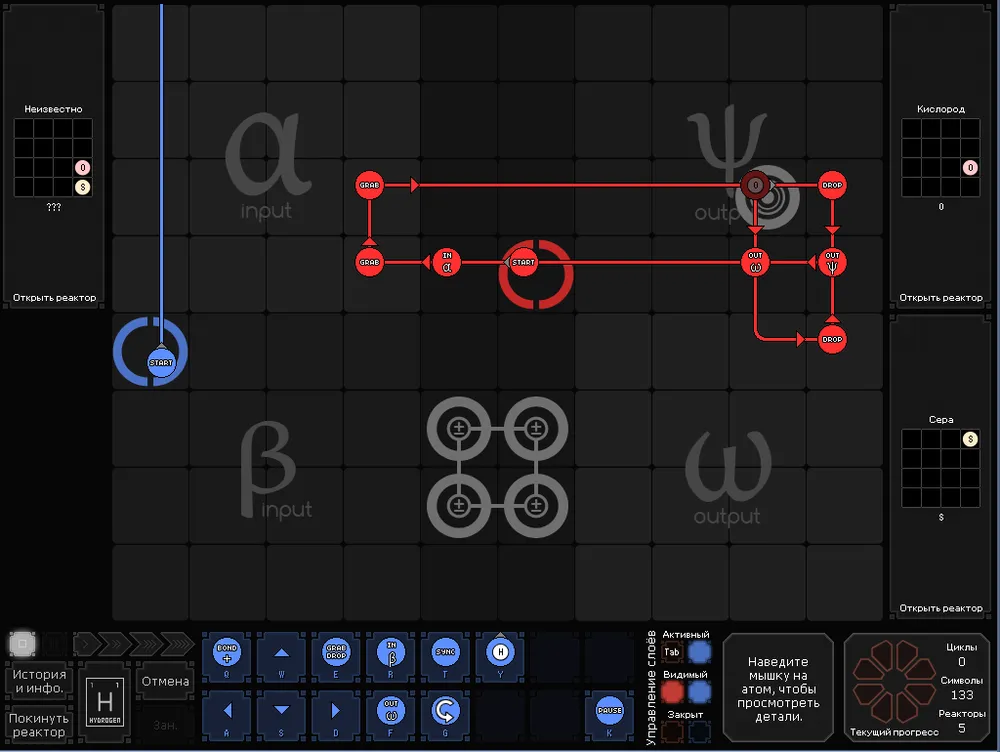
Task: Click the fastest speed chevron to run
Action: pyautogui.click(x=179, y=644)
